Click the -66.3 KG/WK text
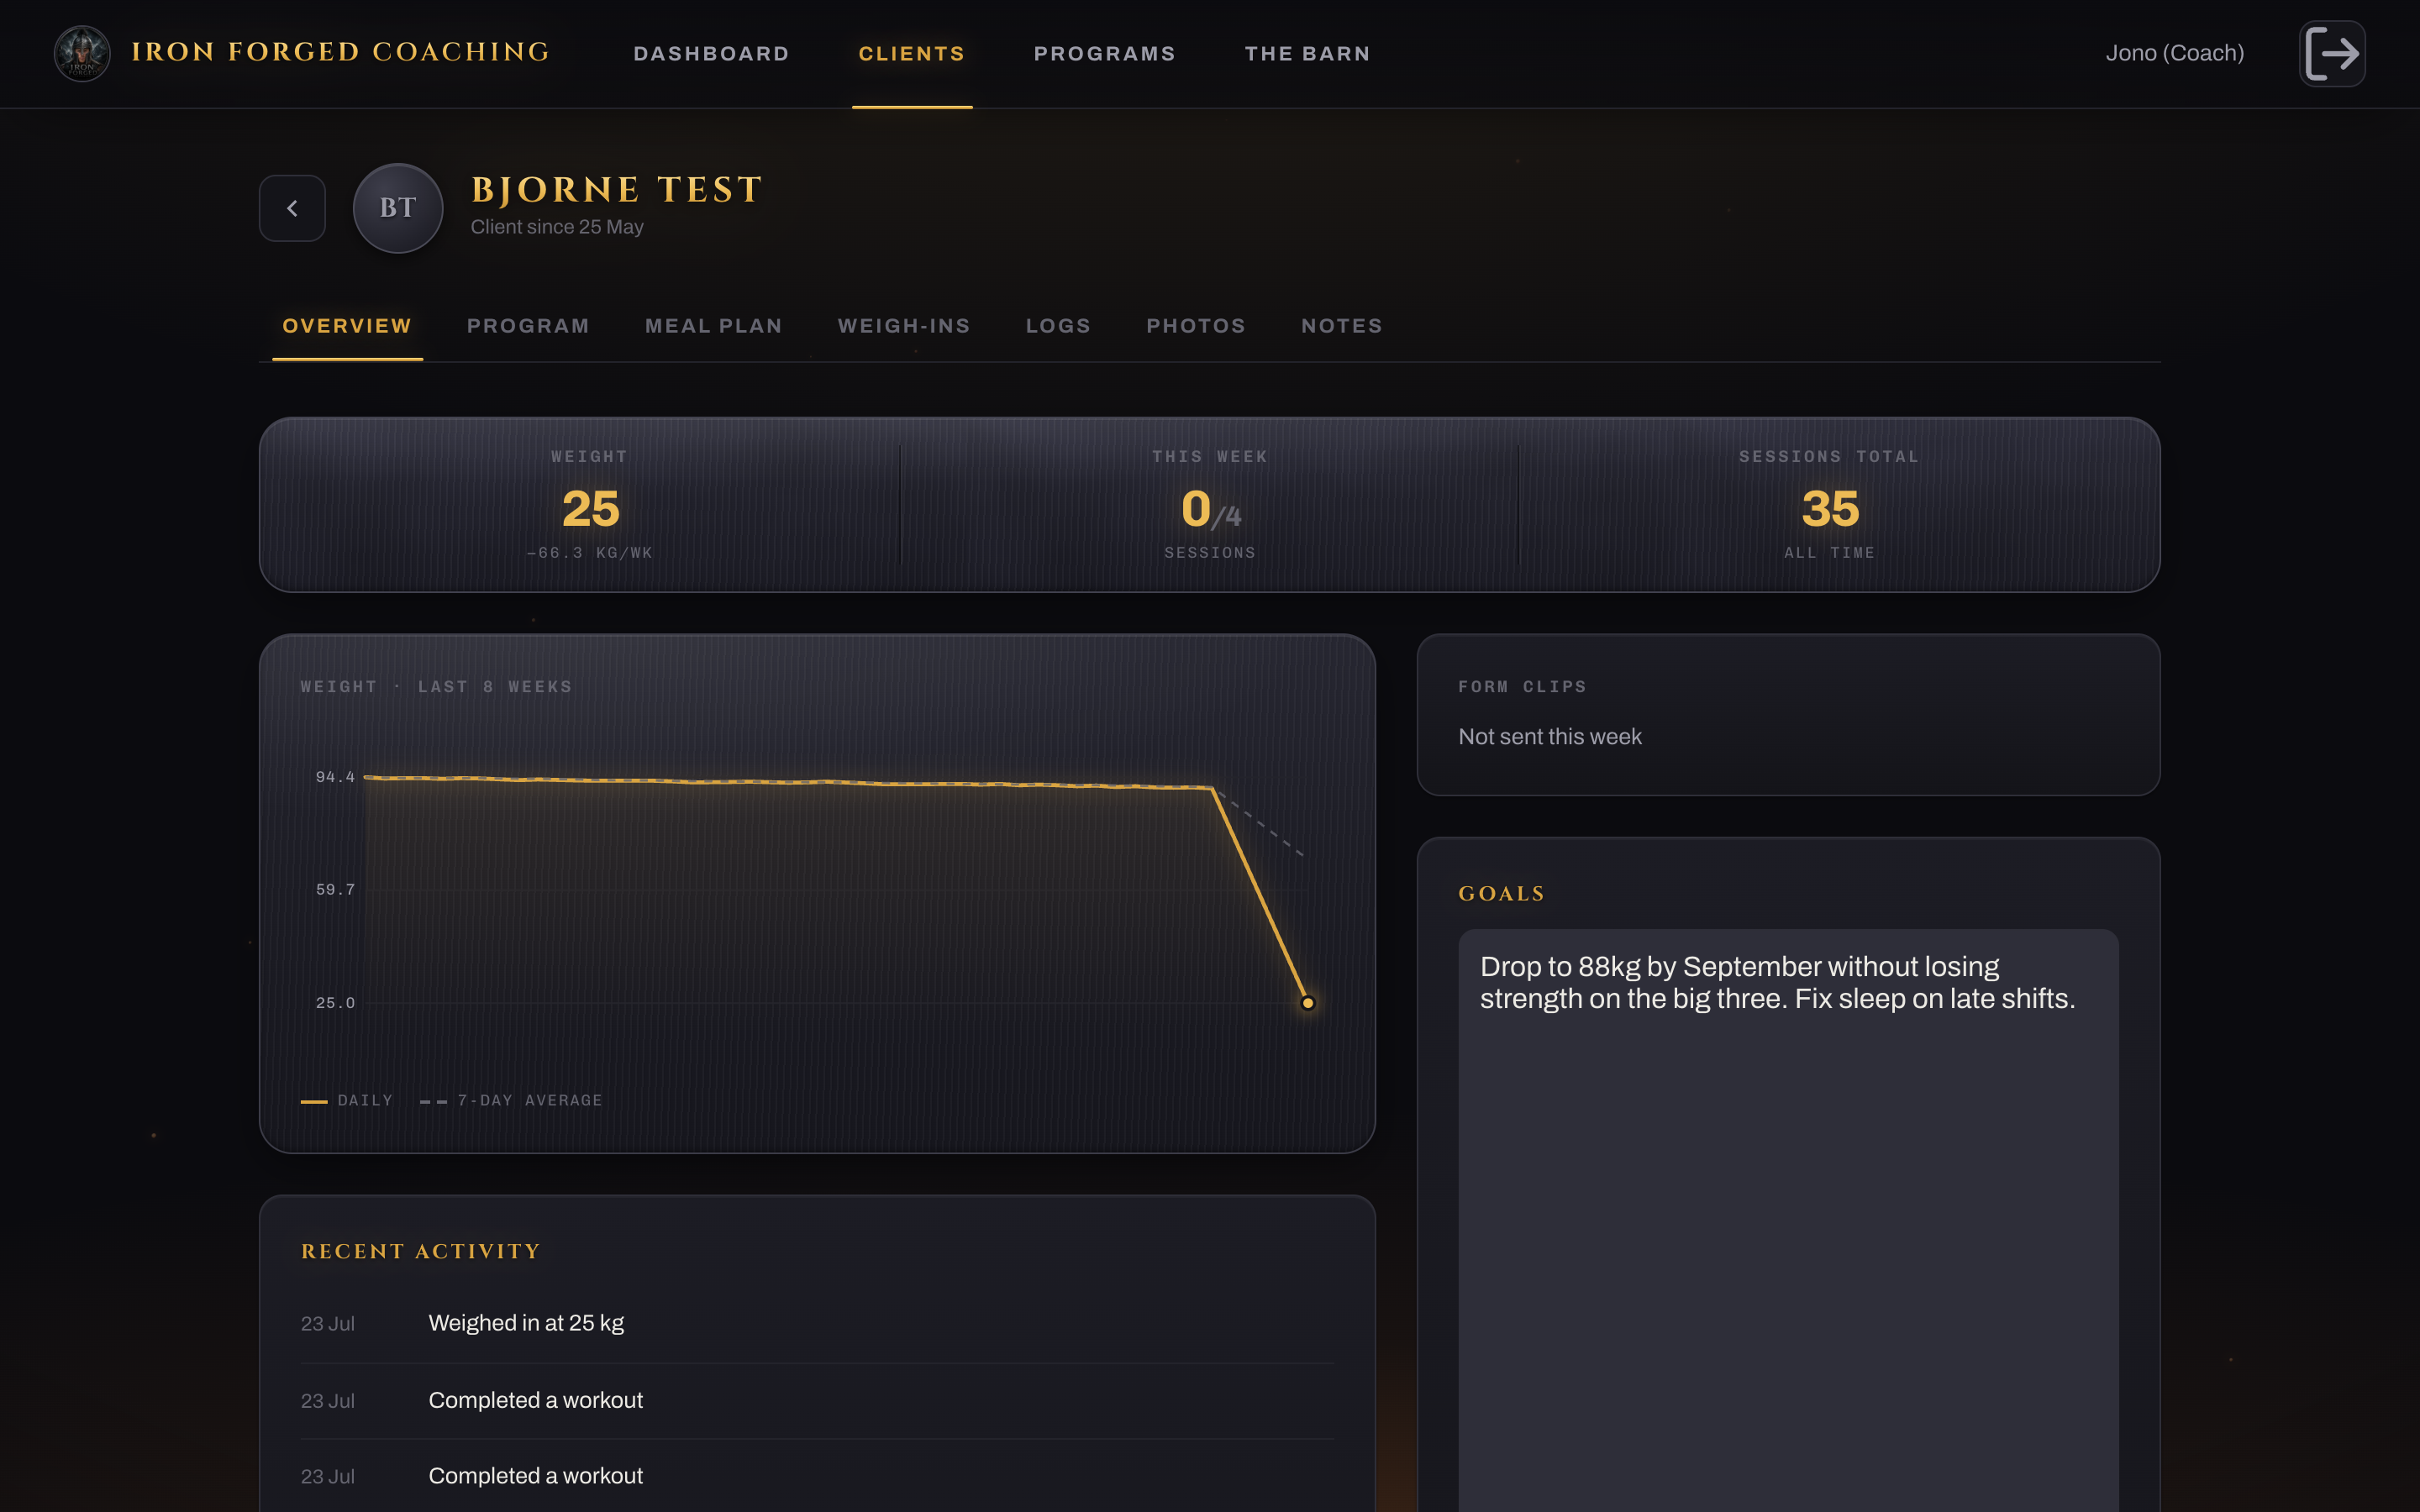Image resolution: width=2420 pixels, height=1512 pixels. tap(590, 553)
